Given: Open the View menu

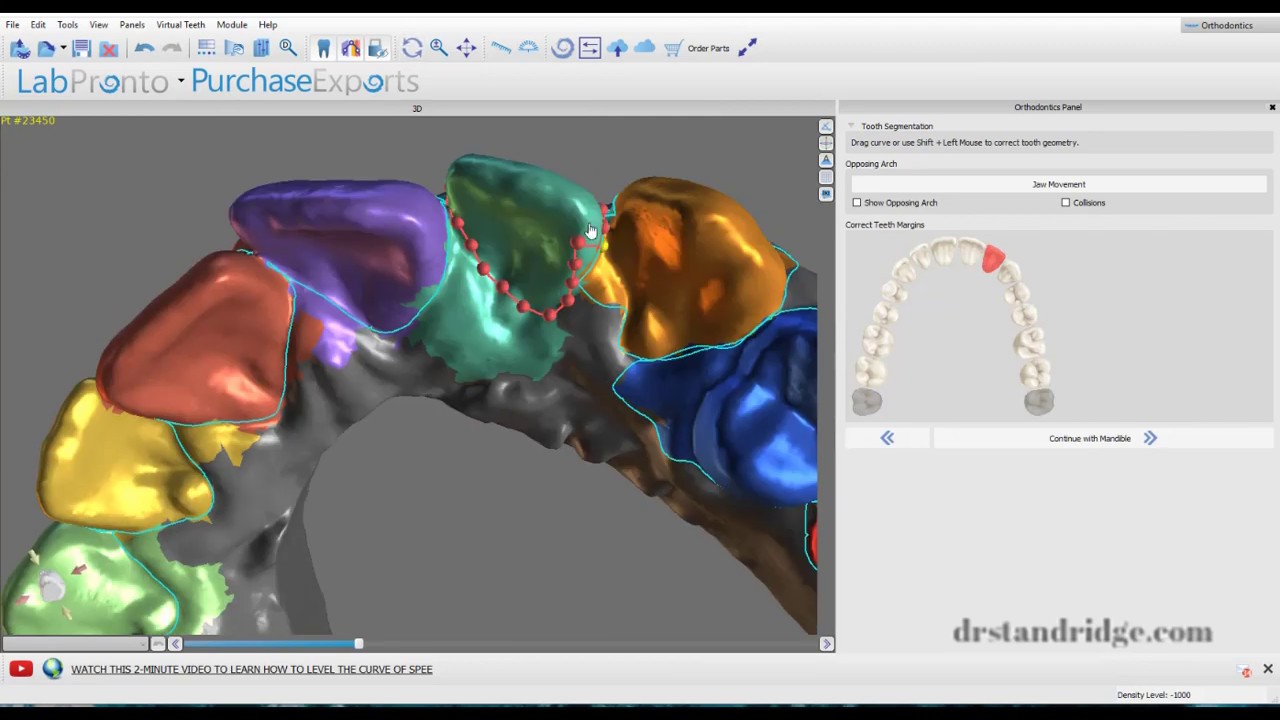Looking at the screenshot, I should coord(99,24).
